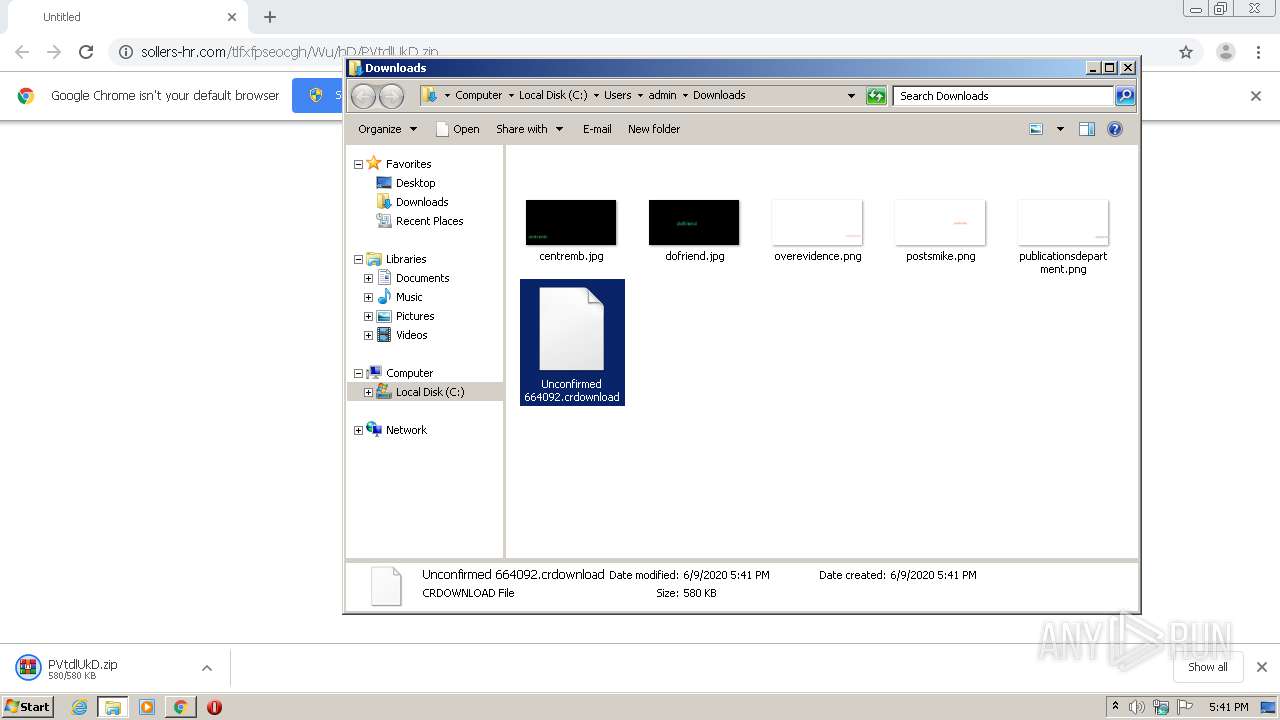The width and height of the screenshot is (1280, 720).
Task: Open Internet Explorer from taskbar
Action: (79, 707)
